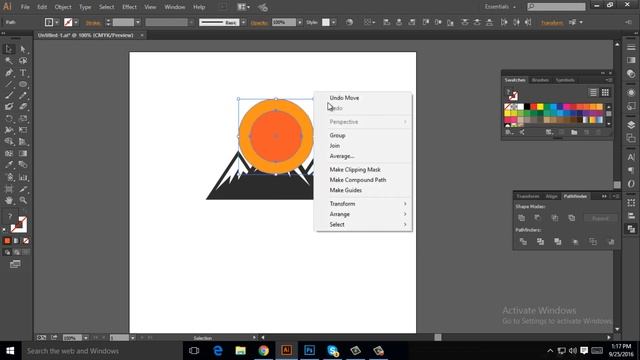Open the zoom level dropdown in status bar
The height and width of the screenshot is (360, 640).
click(x=85, y=338)
